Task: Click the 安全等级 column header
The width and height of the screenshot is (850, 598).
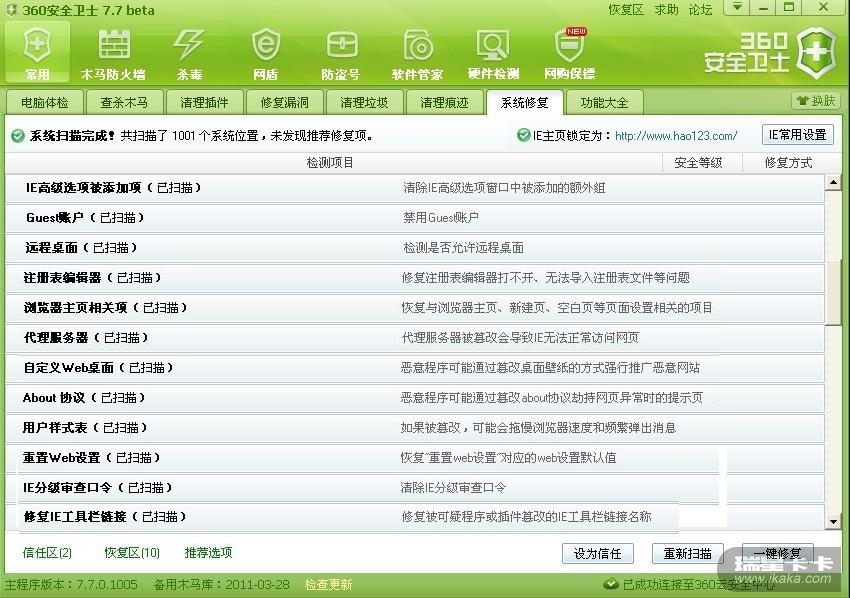Action: pos(698,163)
